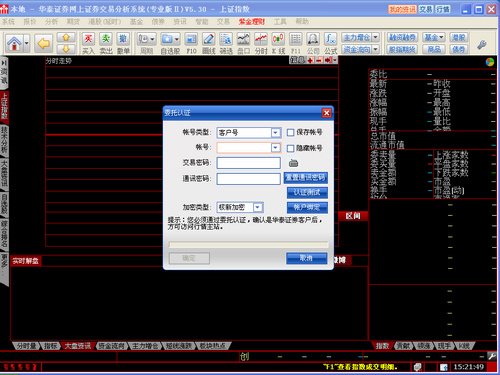Show the 盘口 order book view

click(243, 43)
